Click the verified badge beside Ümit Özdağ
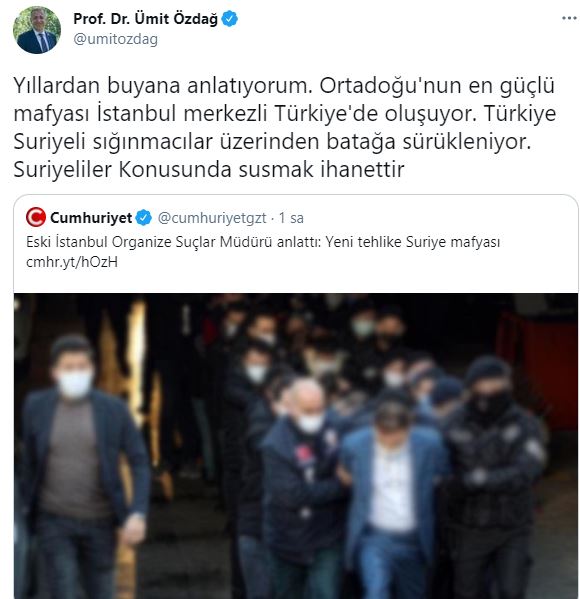580x599 pixels. [x=230, y=19]
